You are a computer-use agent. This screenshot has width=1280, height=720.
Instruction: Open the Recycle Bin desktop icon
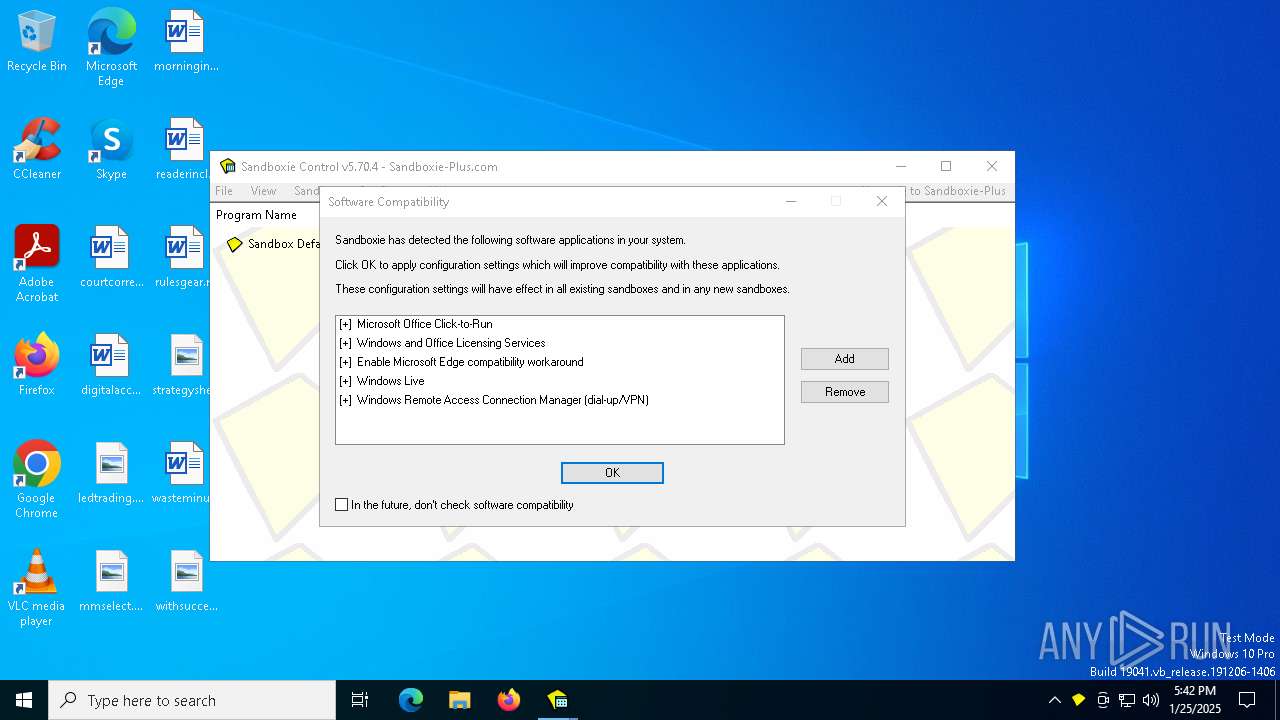pyautogui.click(x=37, y=41)
